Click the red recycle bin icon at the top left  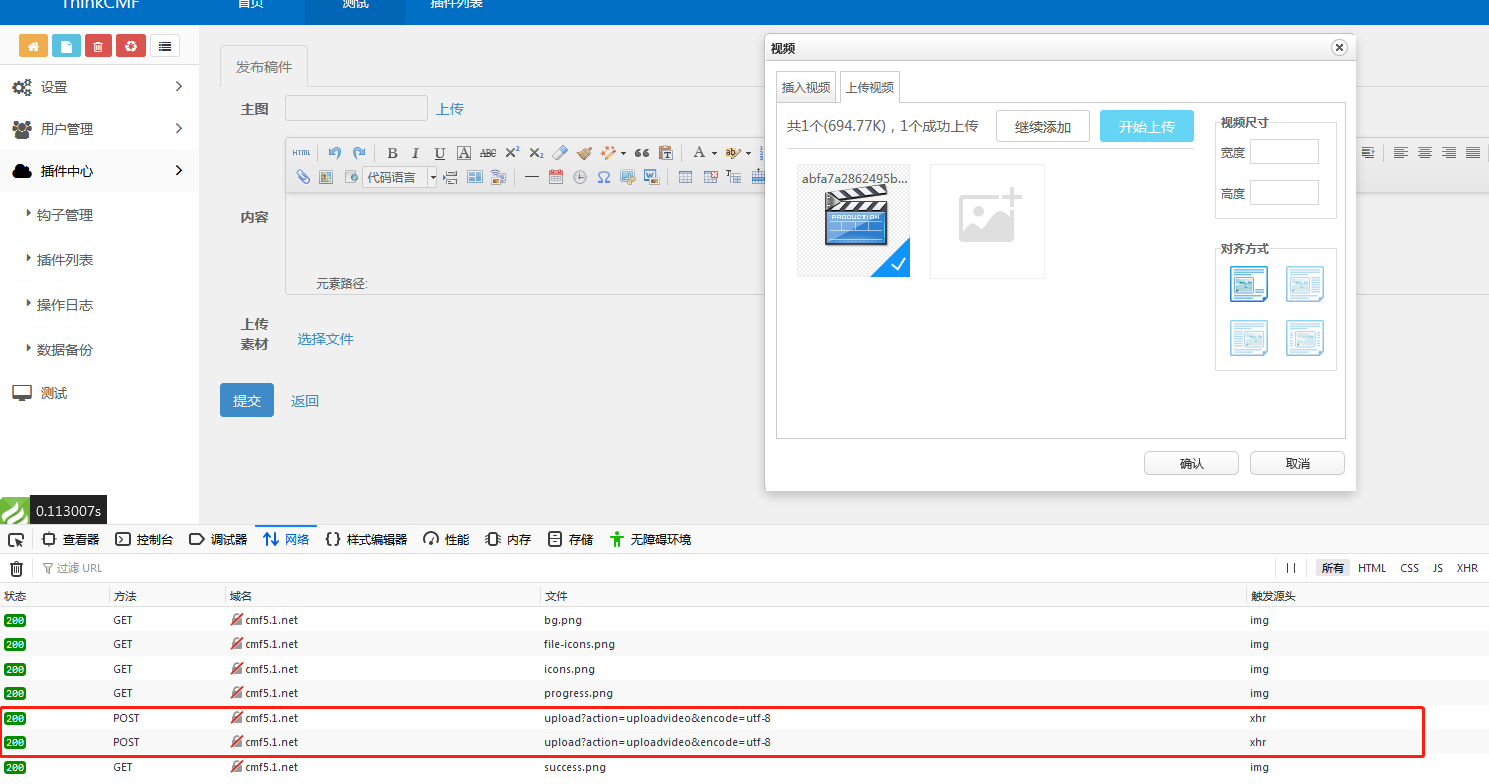coord(98,45)
